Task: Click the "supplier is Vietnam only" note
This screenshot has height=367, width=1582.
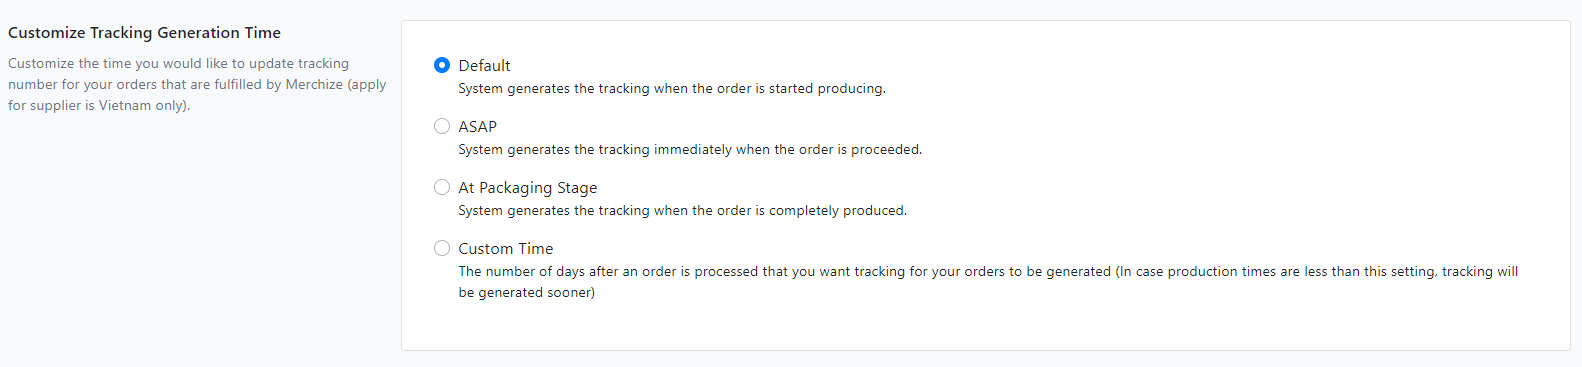Action: [108, 105]
